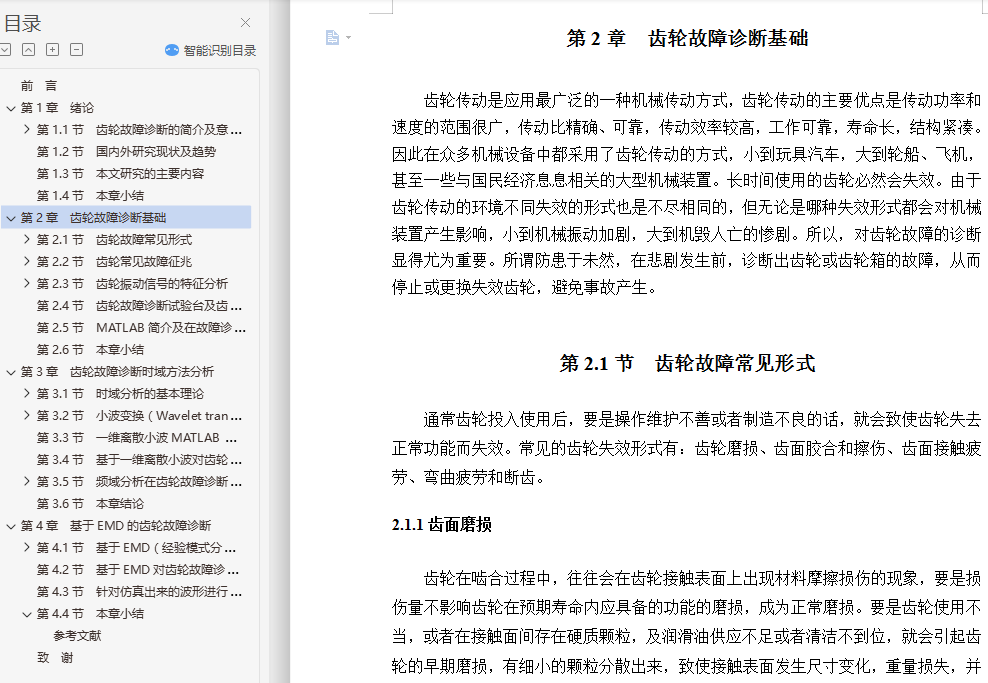
Task: Jump to 第2.1节 齿轮故障常见形式
Action: coord(114,240)
